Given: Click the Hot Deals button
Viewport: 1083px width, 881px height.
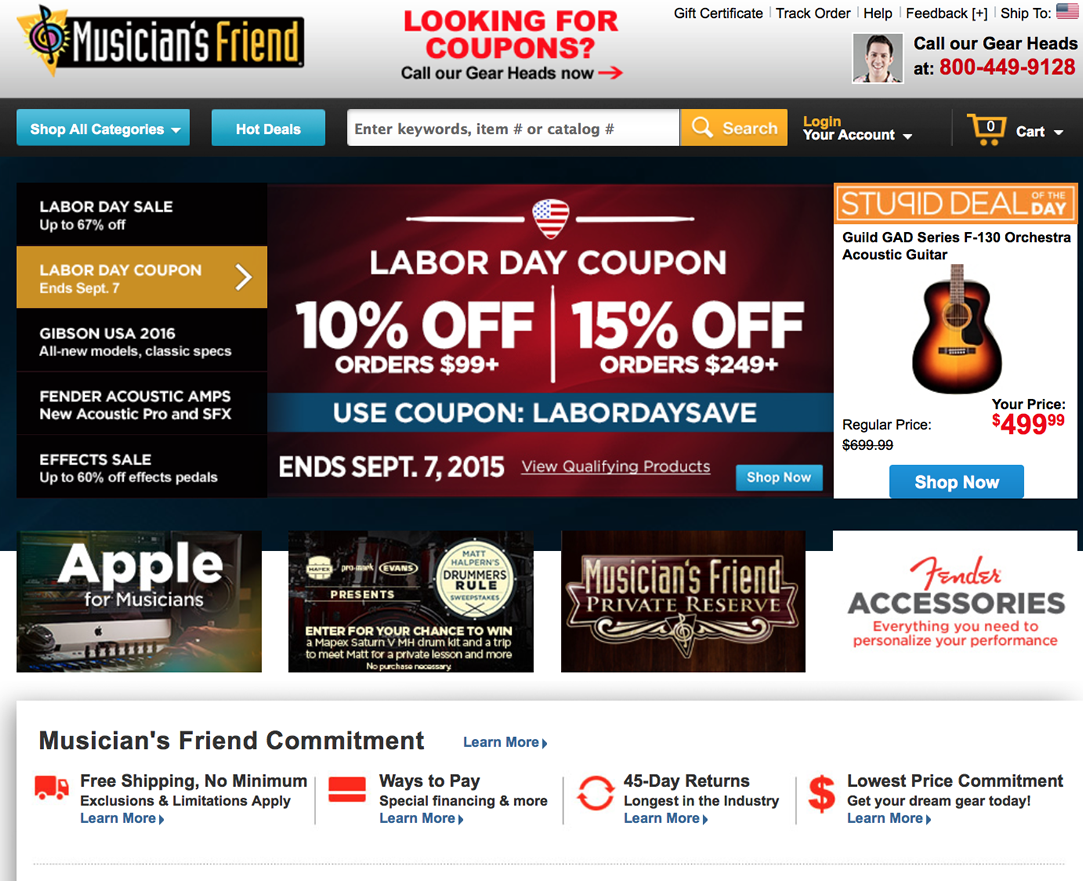Looking at the screenshot, I should point(268,128).
